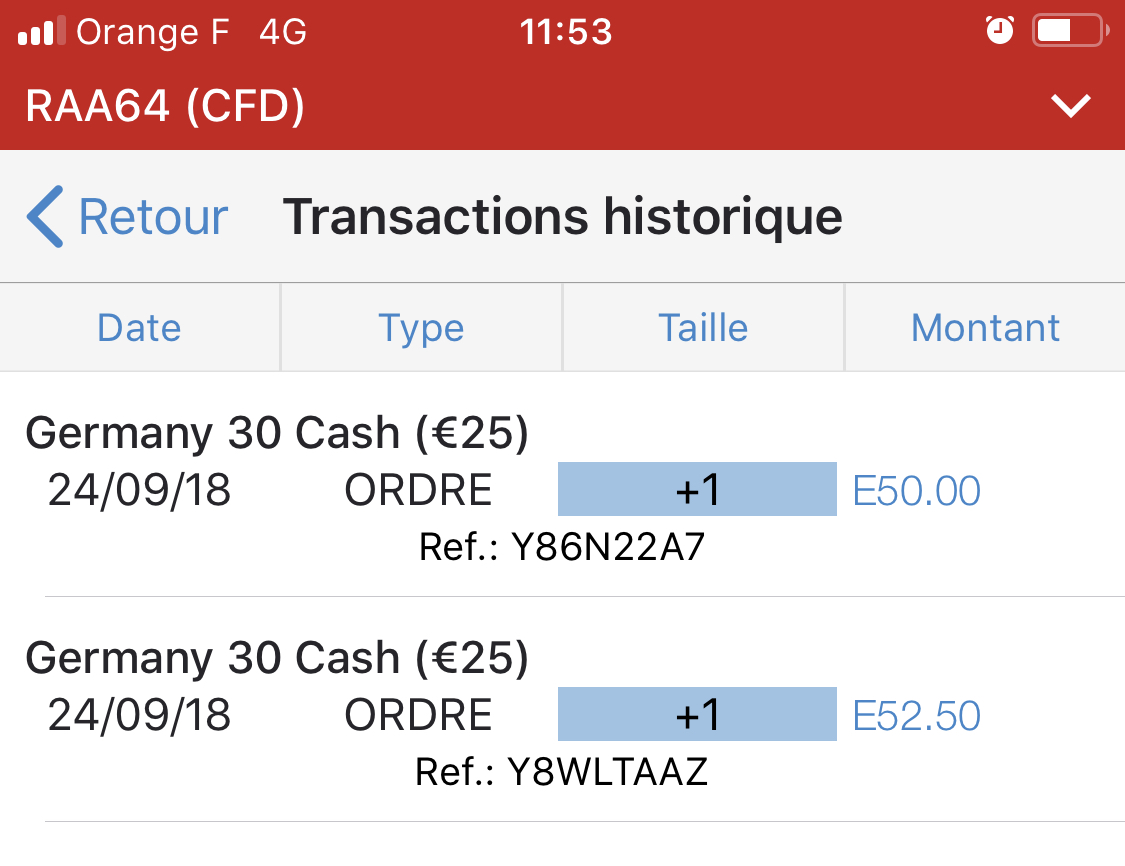Tap the E52.50 amount link
This screenshot has height=866, width=1125.
(917, 716)
